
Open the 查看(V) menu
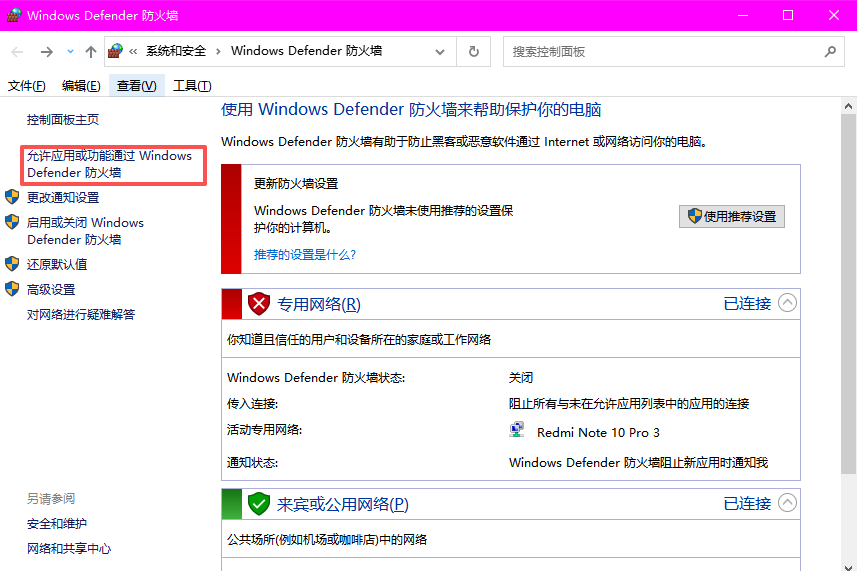click(x=137, y=86)
